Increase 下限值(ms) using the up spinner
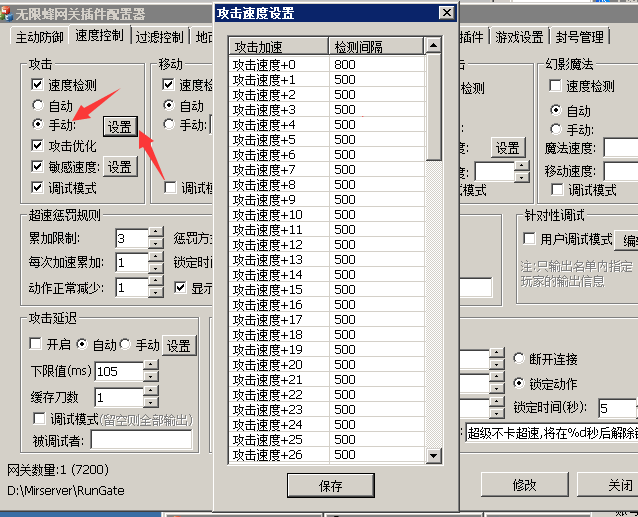The image size is (638, 517). coord(151,366)
